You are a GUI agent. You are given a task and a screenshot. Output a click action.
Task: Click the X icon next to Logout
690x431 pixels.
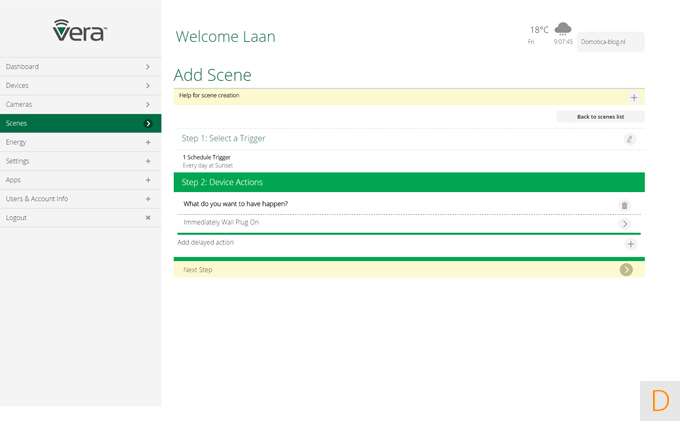tap(148, 218)
